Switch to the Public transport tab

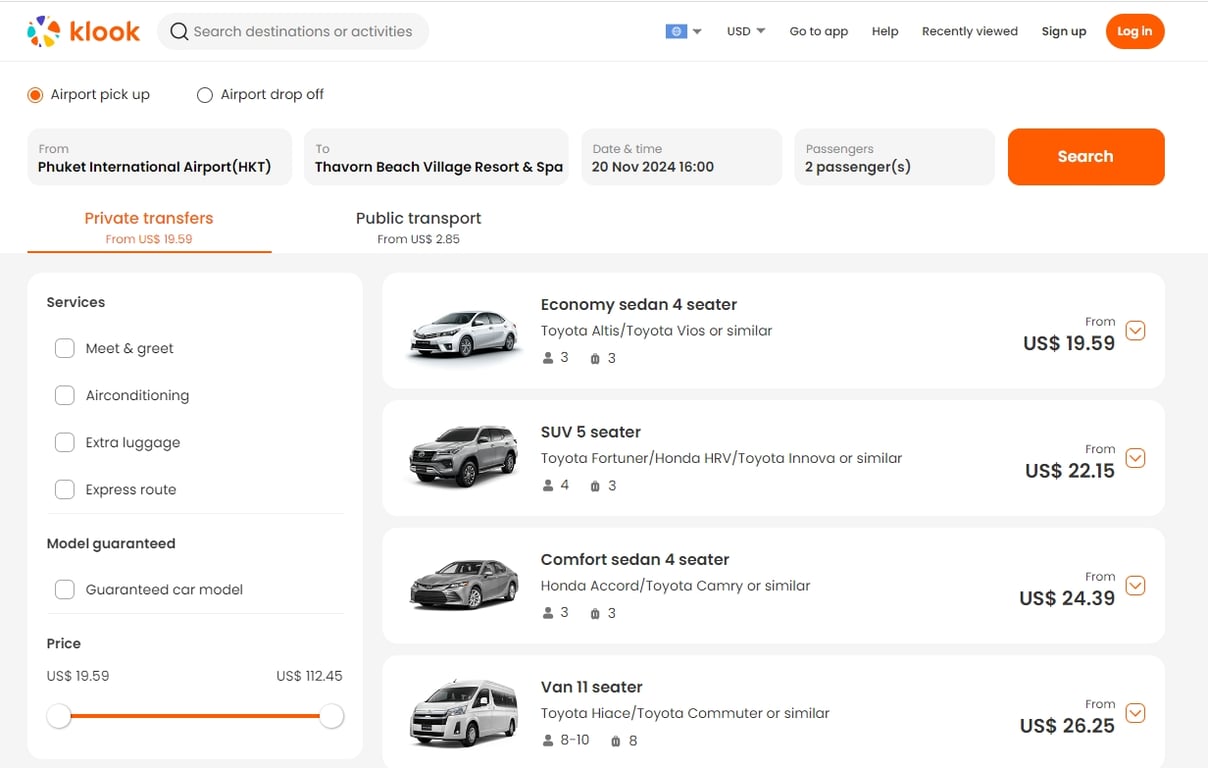[418, 227]
